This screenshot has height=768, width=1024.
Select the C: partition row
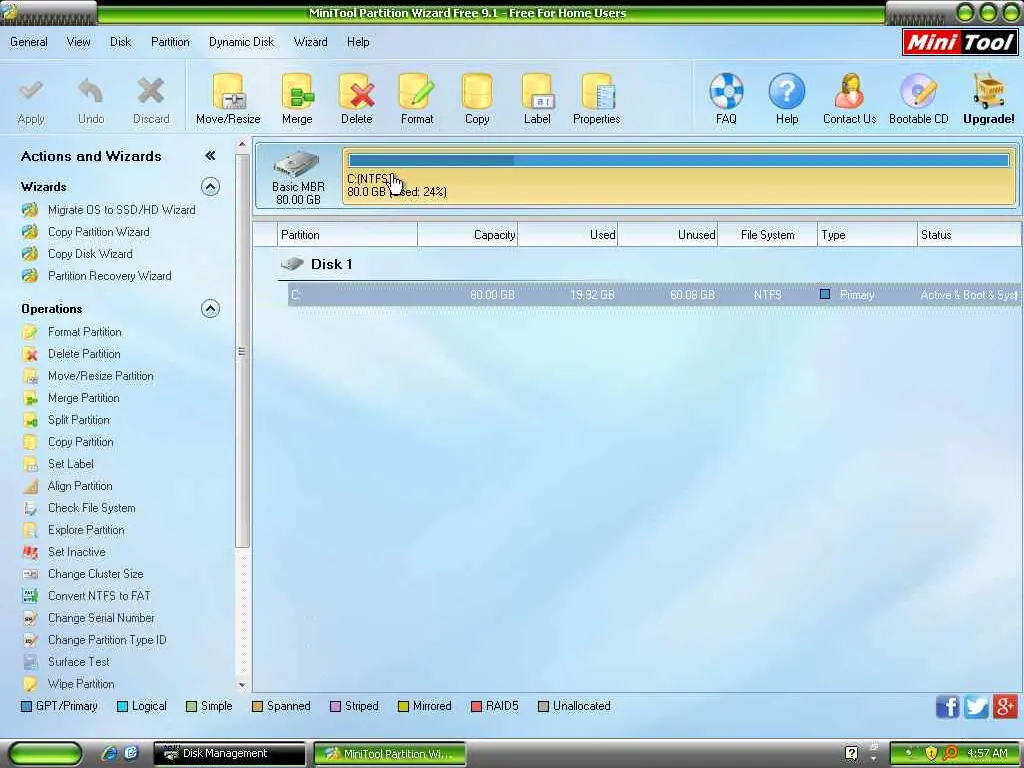pos(654,295)
